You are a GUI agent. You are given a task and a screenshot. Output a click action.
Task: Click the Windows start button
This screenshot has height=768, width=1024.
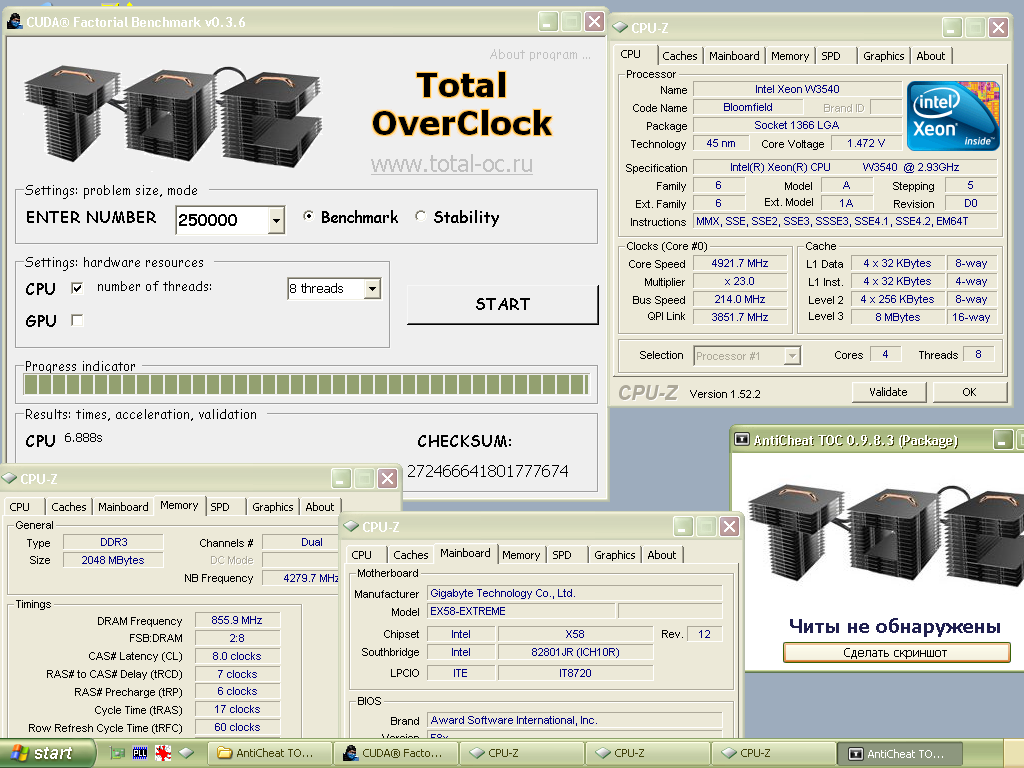(x=48, y=753)
